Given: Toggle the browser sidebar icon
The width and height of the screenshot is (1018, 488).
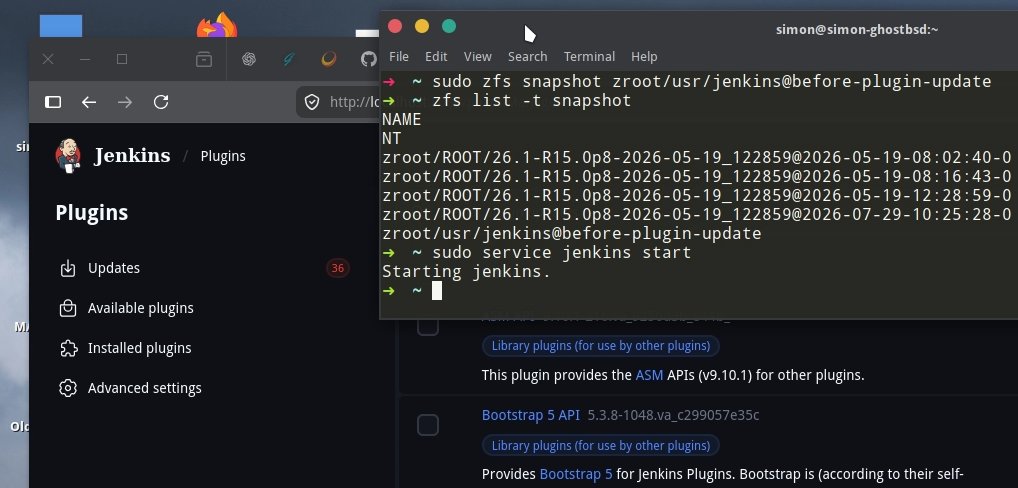Looking at the screenshot, I should click(53, 102).
